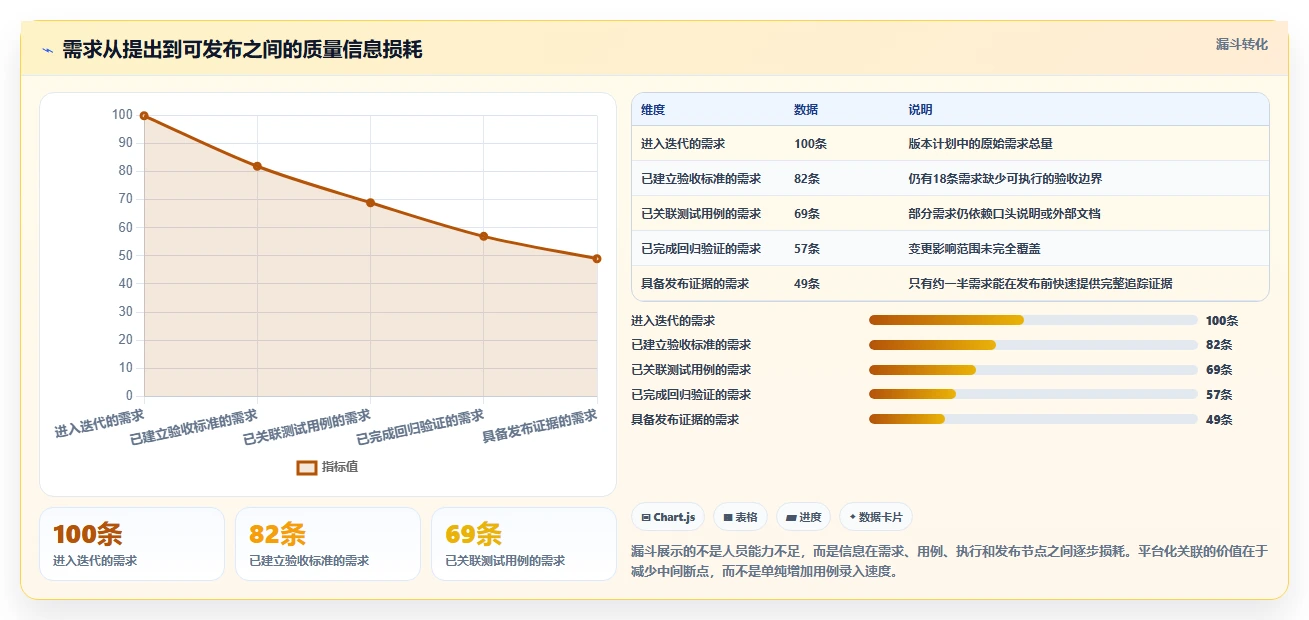The height and width of the screenshot is (620, 1309).
Task: Click table value 49条
Action: coord(807,284)
